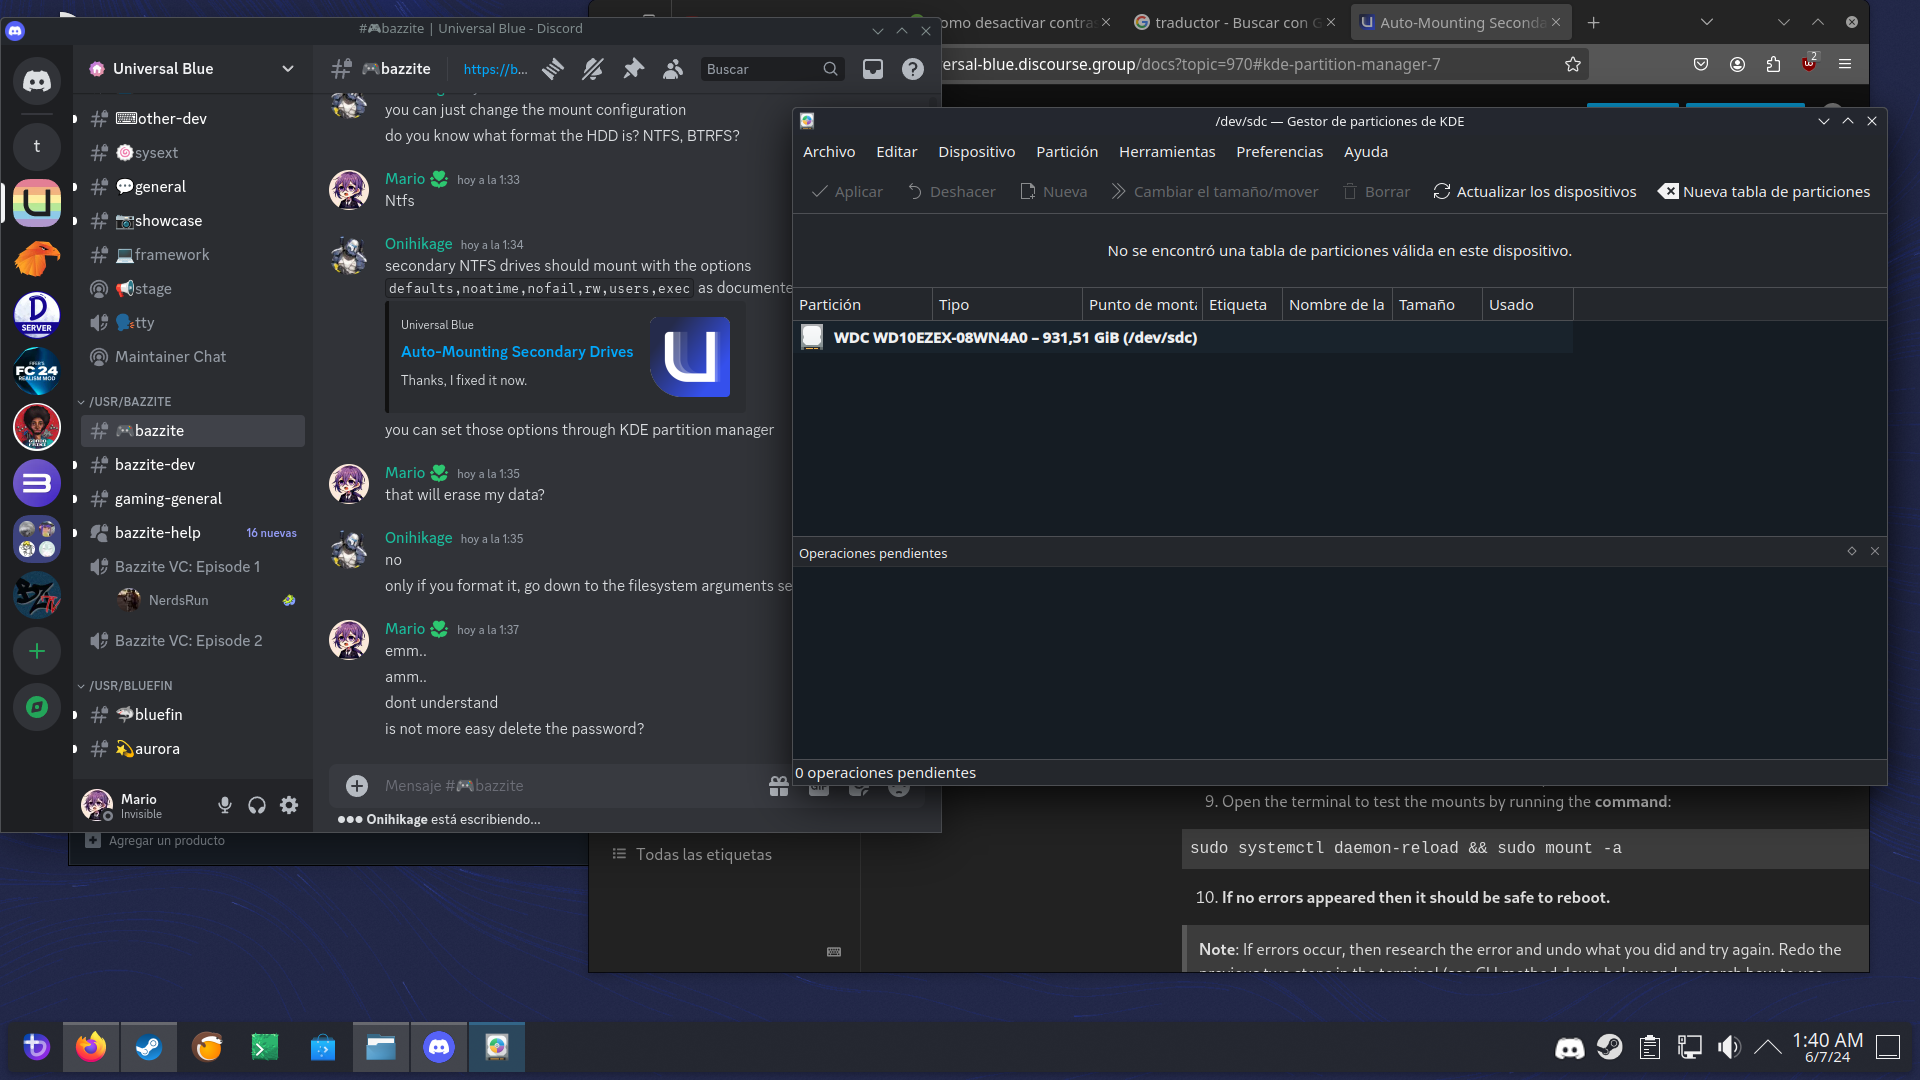Expand the Universal Blue server dropdown
This screenshot has height=1080, width=1920.
point(288,69)
